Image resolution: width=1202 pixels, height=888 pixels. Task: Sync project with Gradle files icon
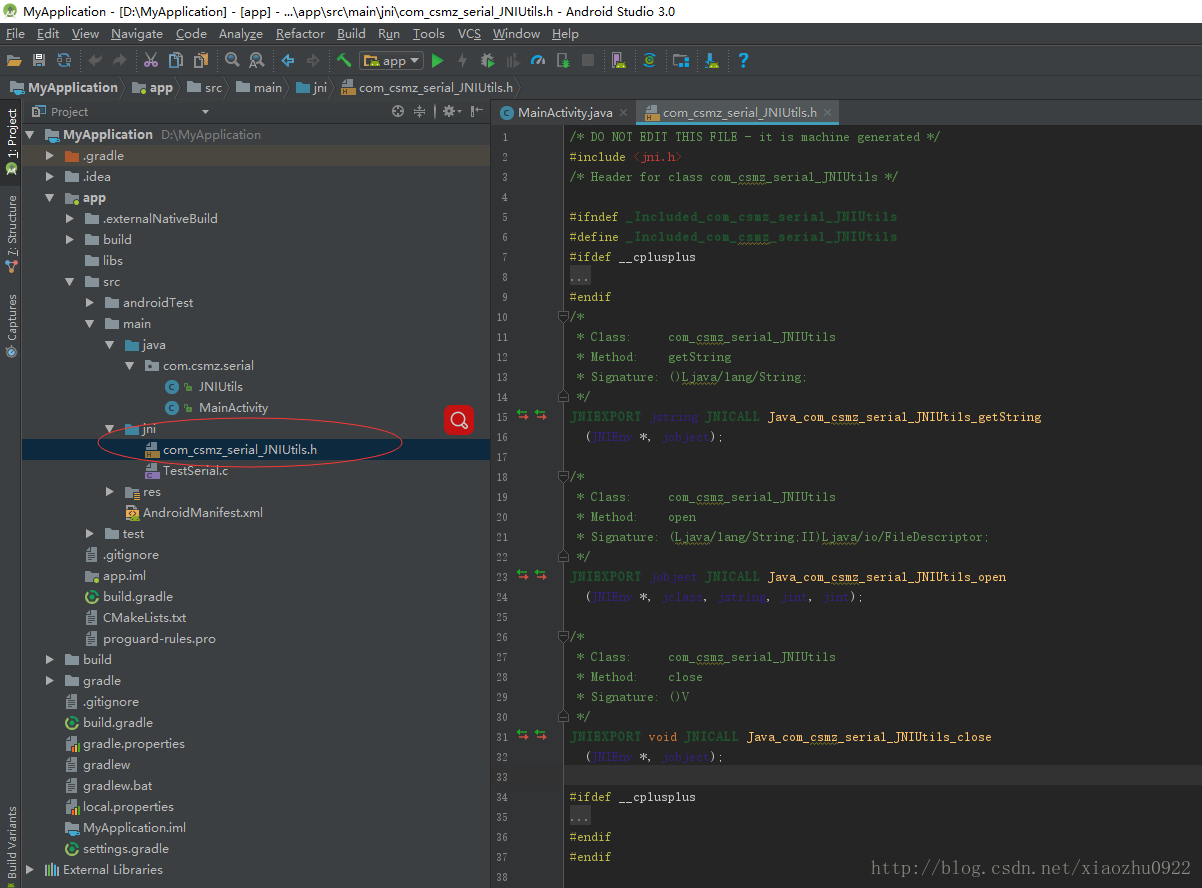pos(649,60)
